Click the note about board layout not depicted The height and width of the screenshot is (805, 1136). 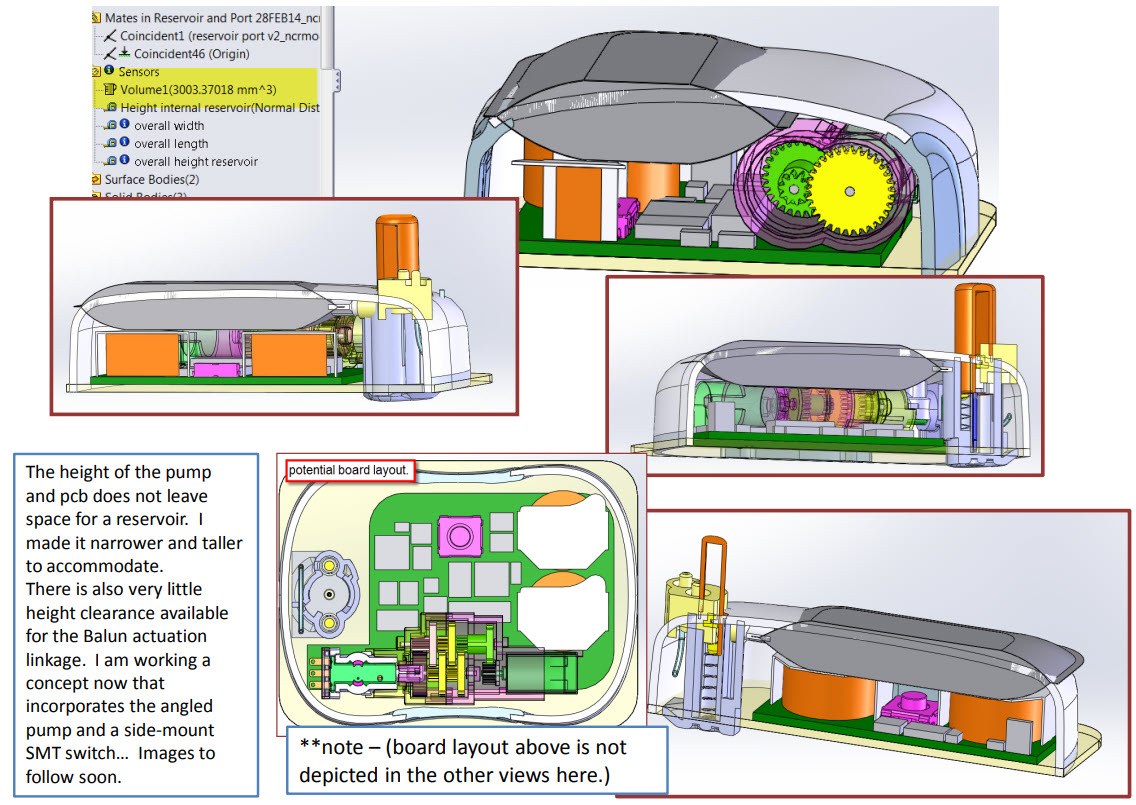(x=477, y=761)
